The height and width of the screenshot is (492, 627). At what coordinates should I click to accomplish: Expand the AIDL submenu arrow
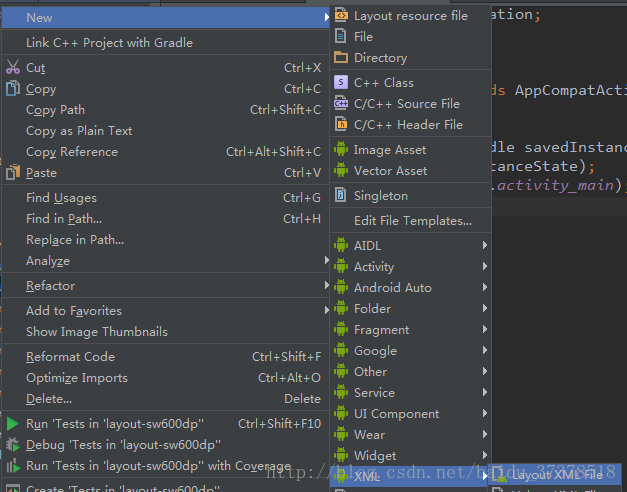485,245
